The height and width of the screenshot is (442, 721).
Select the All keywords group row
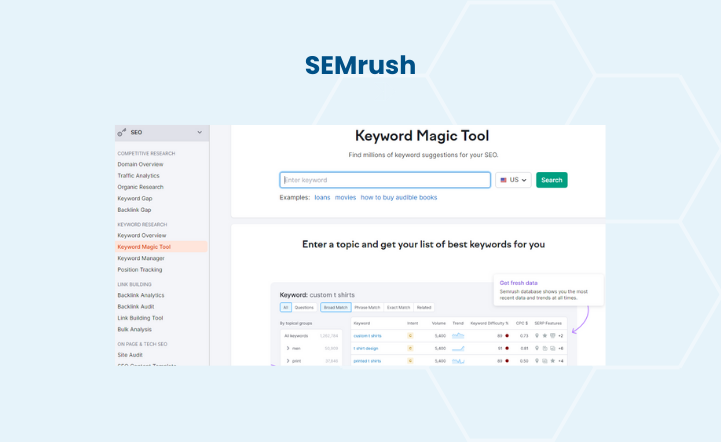pos(311,336)
